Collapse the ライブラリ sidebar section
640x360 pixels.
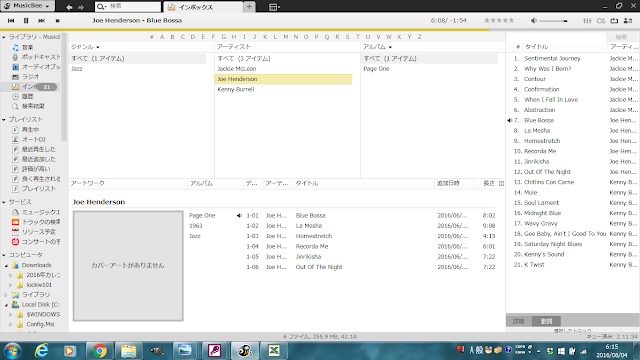[x=4, y=37]
